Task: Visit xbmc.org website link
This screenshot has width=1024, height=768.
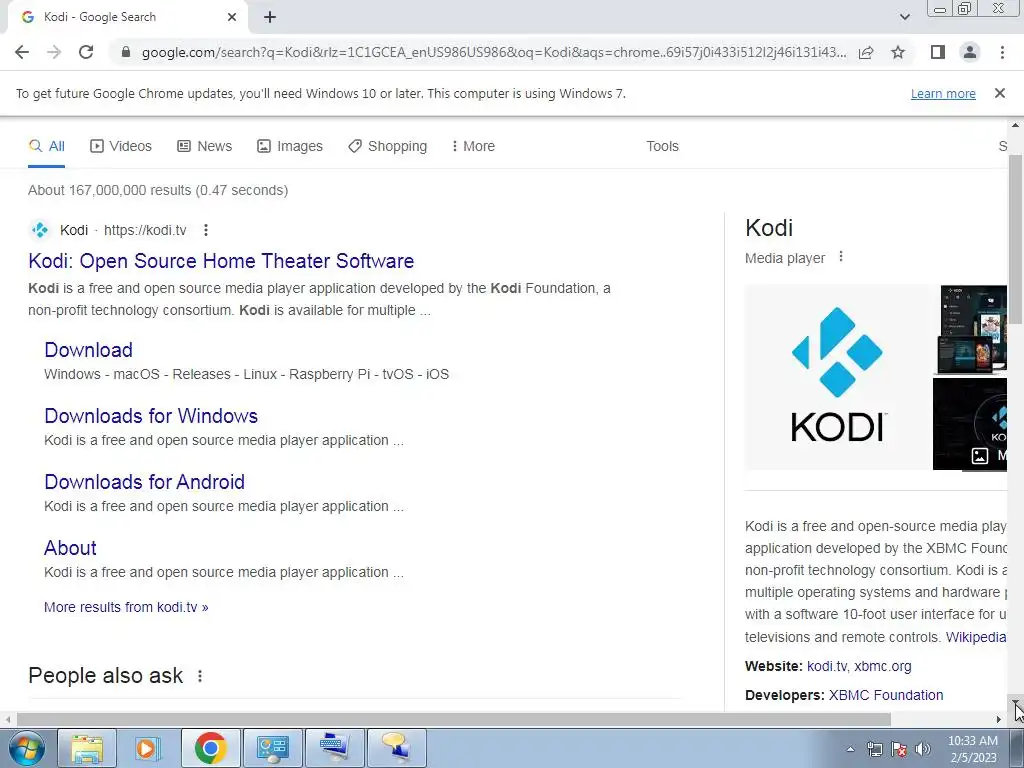Action: (883, 666)
